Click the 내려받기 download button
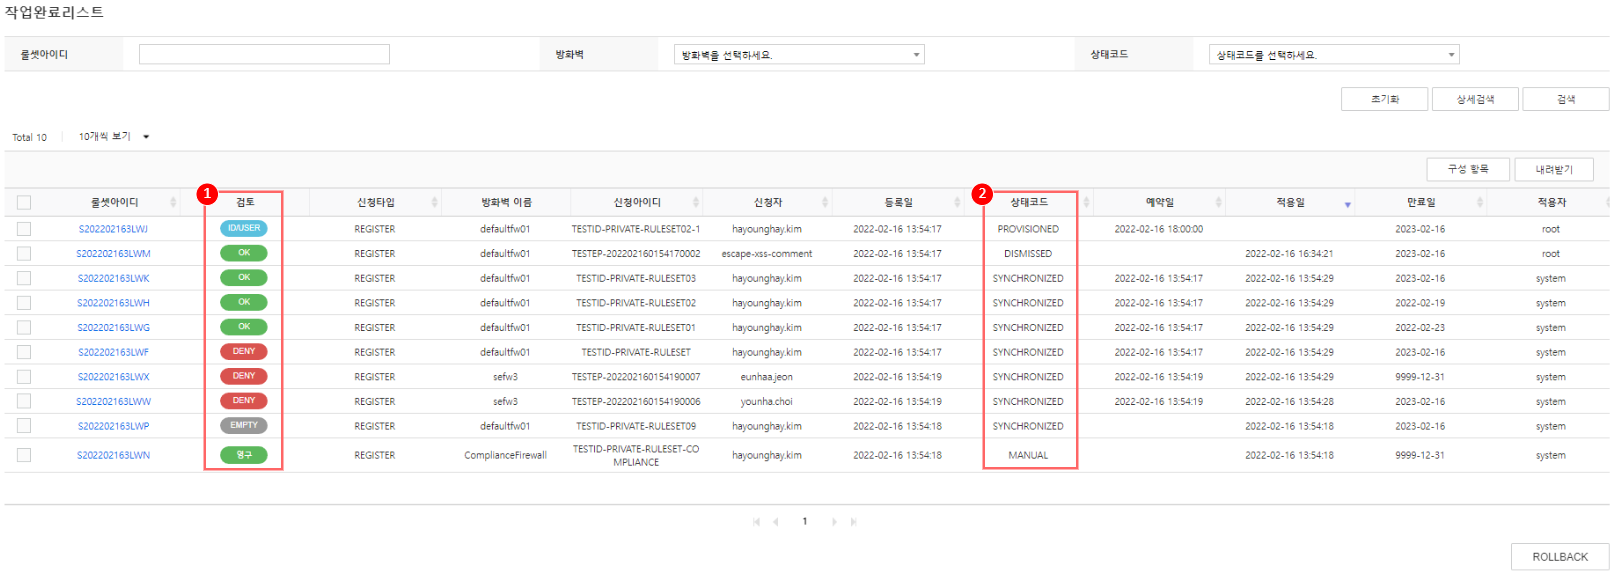Screen dimensions: 1614x575 coord(1554,170)
